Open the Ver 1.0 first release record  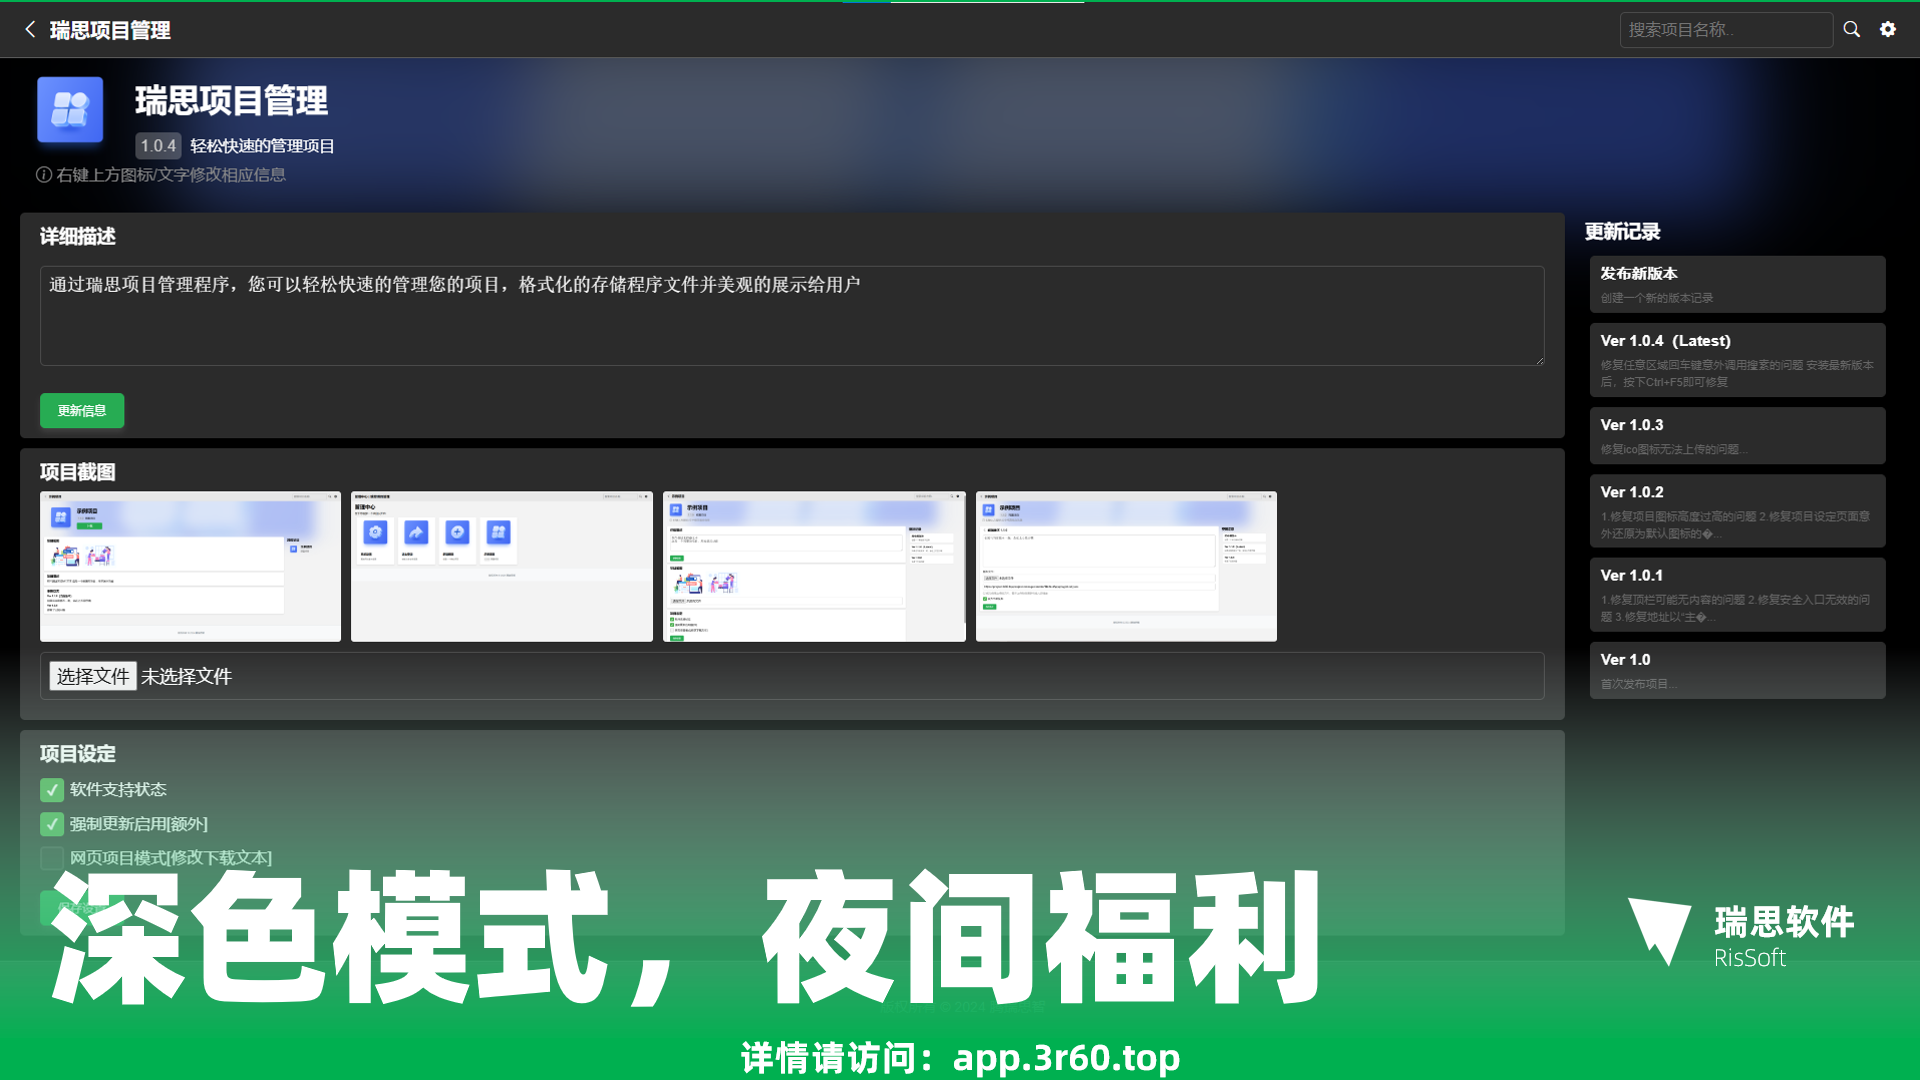coord(1738,670)
